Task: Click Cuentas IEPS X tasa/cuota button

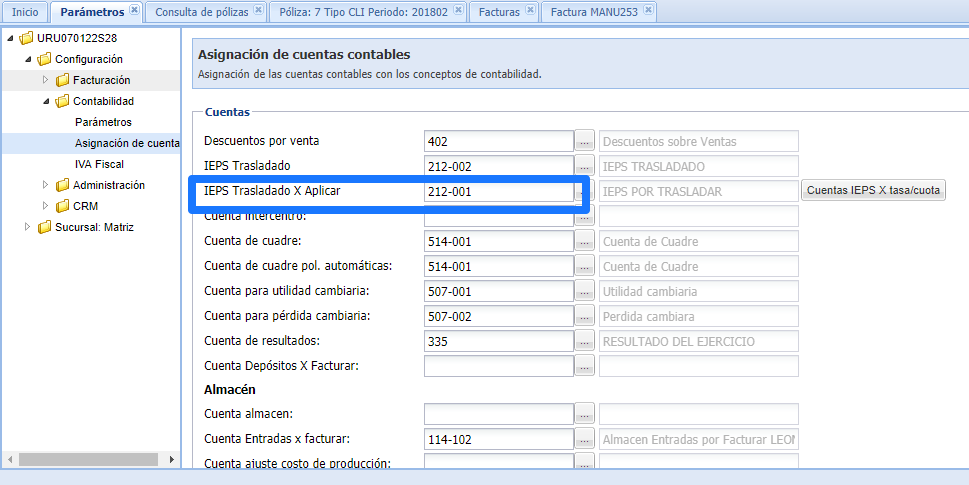Action: coord(873,190)
